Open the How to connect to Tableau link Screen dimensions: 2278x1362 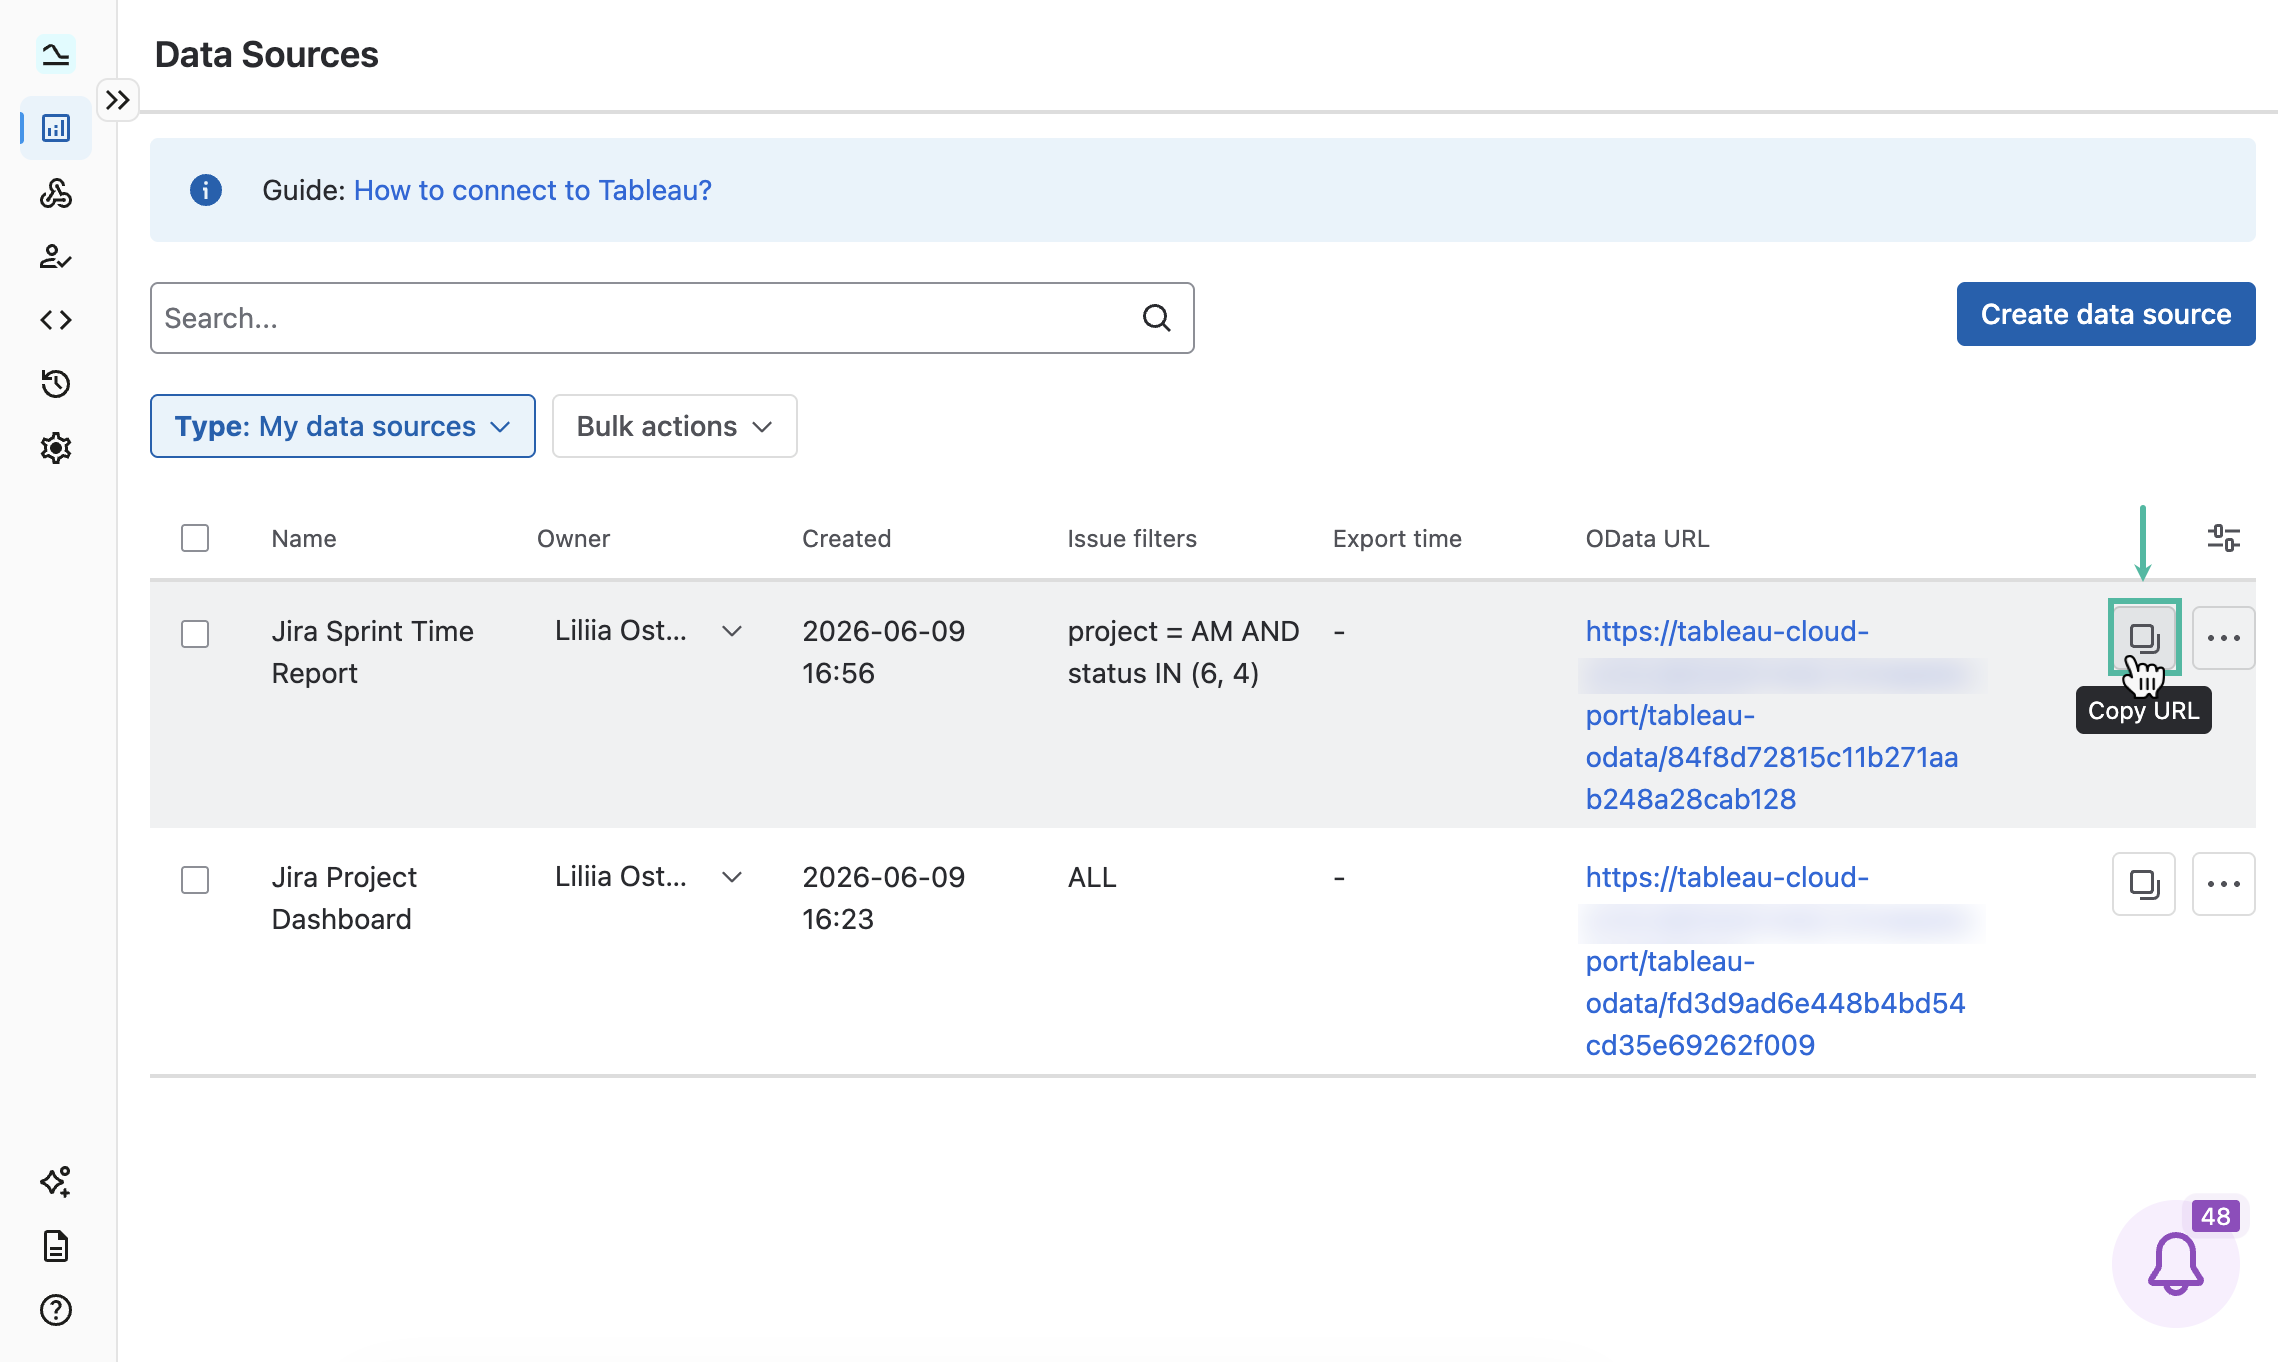click(x=533, y=190)
